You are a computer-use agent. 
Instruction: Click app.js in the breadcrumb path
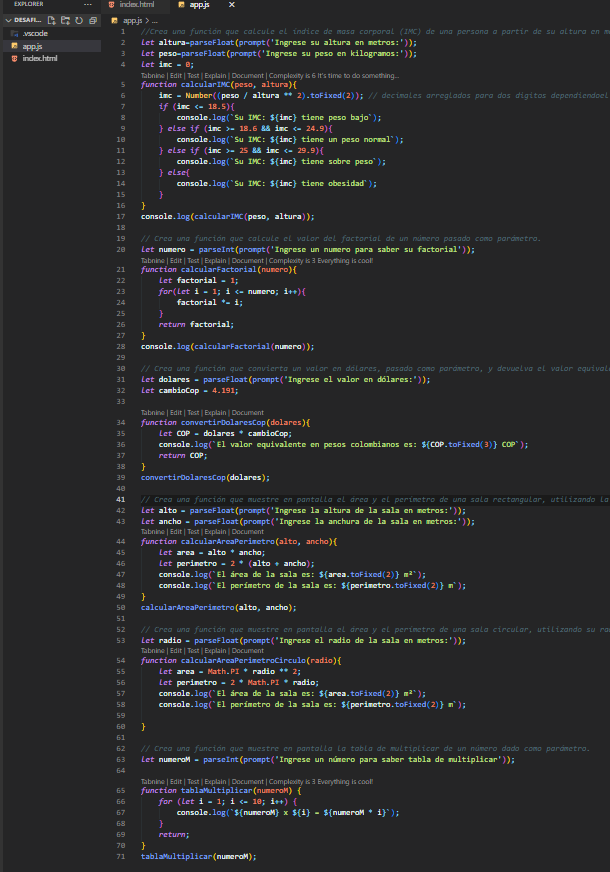(132, 21)
